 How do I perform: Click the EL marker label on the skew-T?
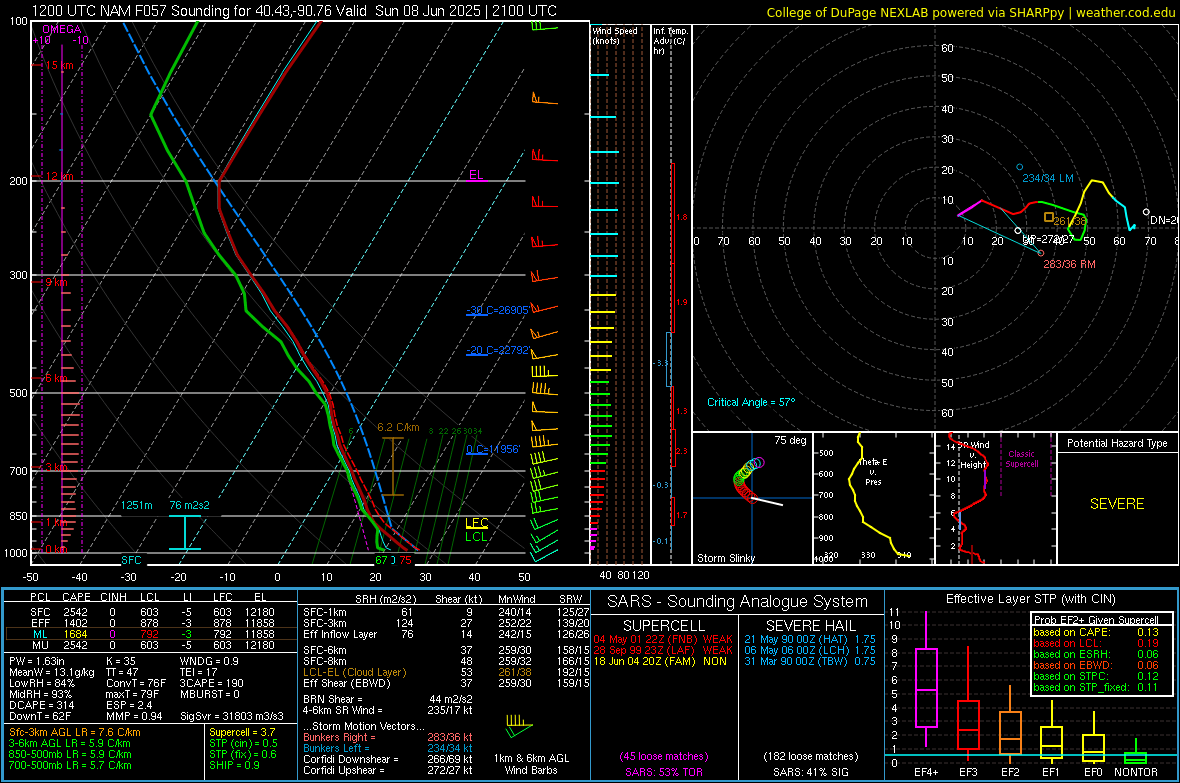[476, 175]
